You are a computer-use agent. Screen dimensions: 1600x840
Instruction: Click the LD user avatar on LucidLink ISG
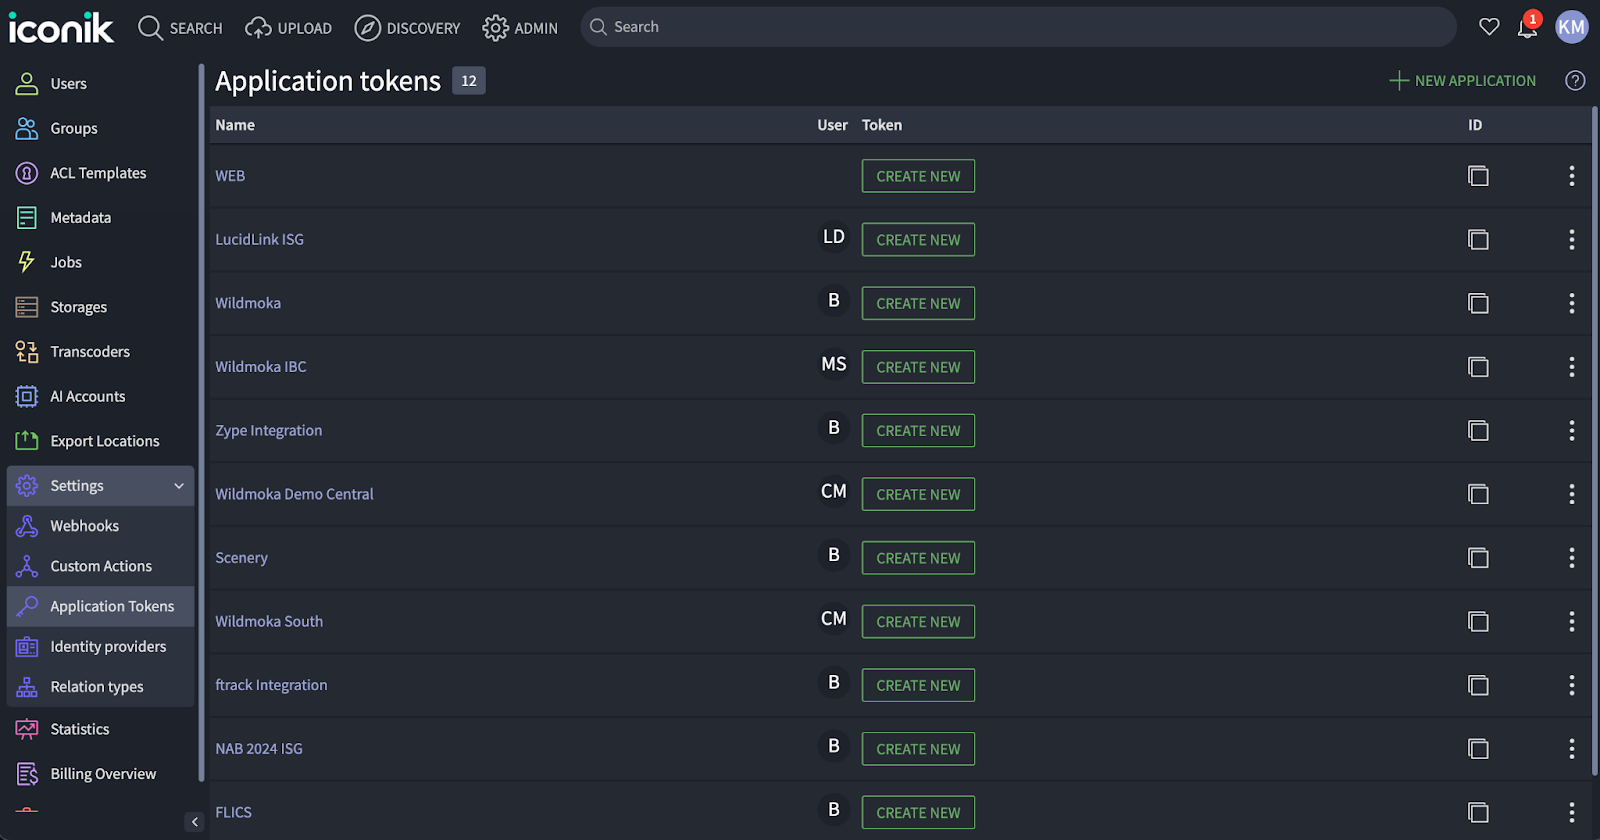(x=834, y=237)
